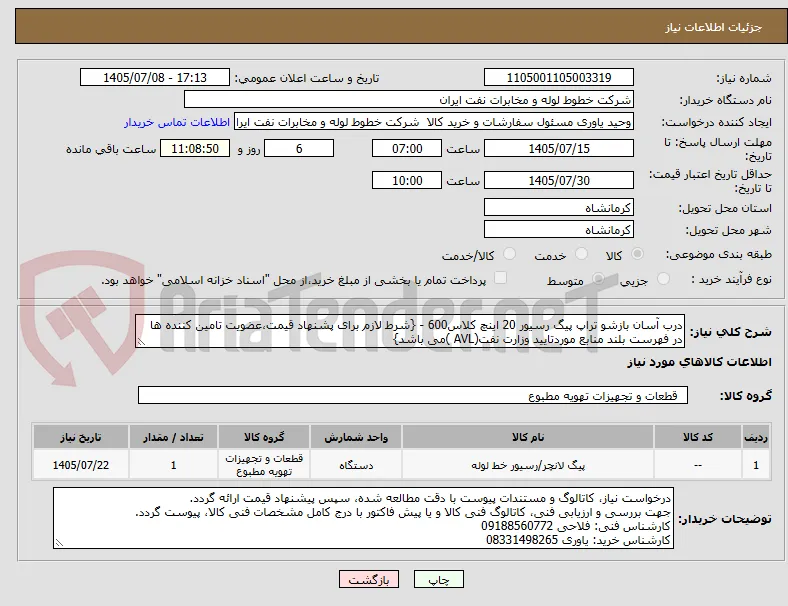Click the response deadline date 1405/07/15
Image resolution: width=788 pixels, height=606 pixels.
point(559,148)
